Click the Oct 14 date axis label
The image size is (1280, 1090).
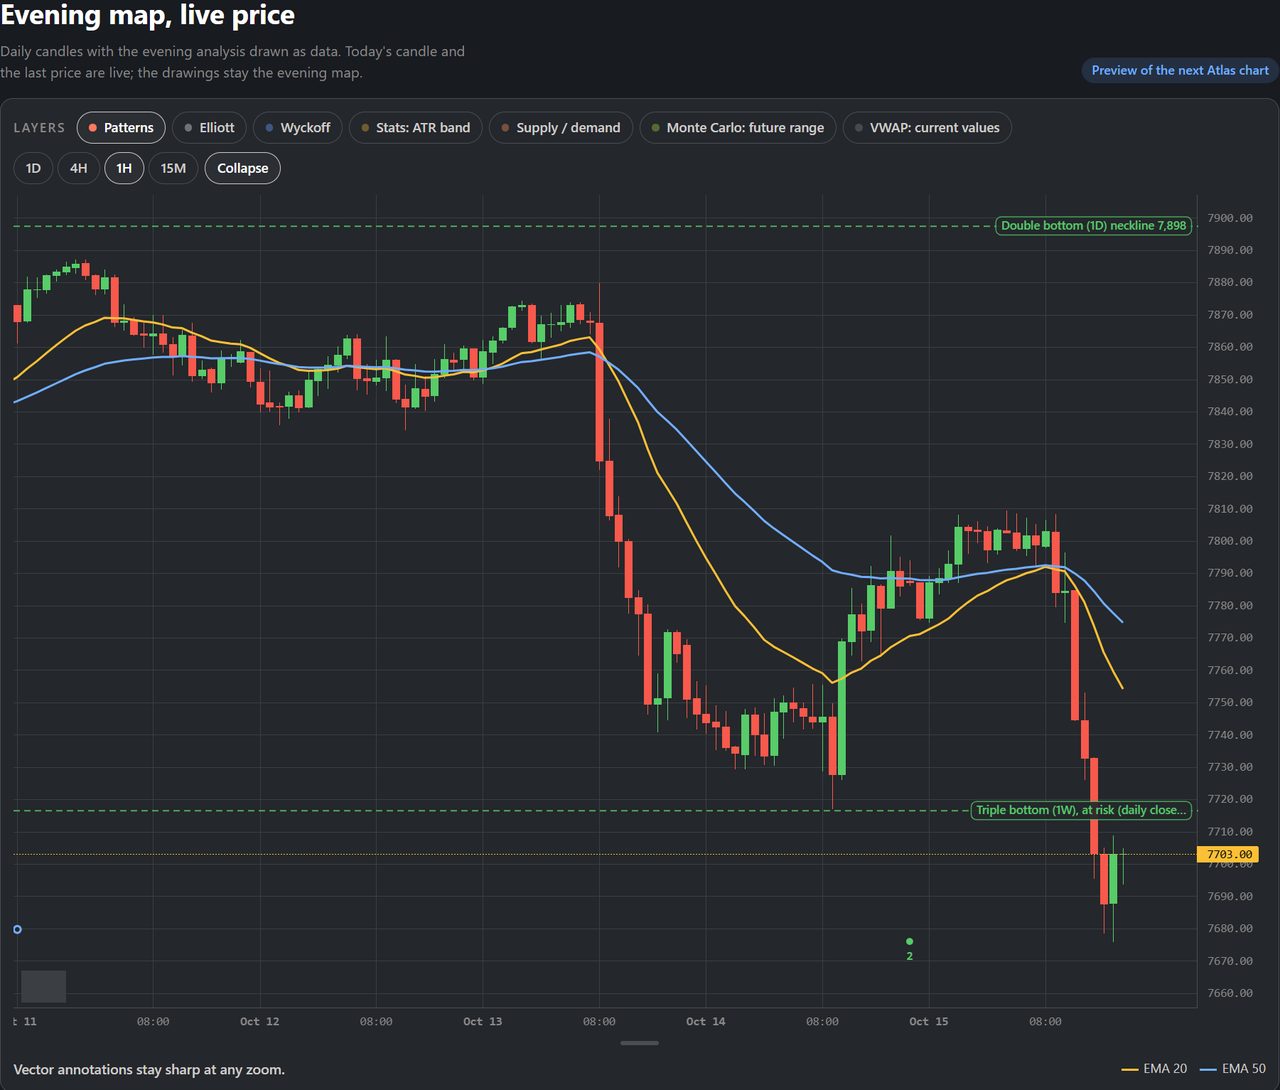pyautogui.click(x=706, y=1021)
